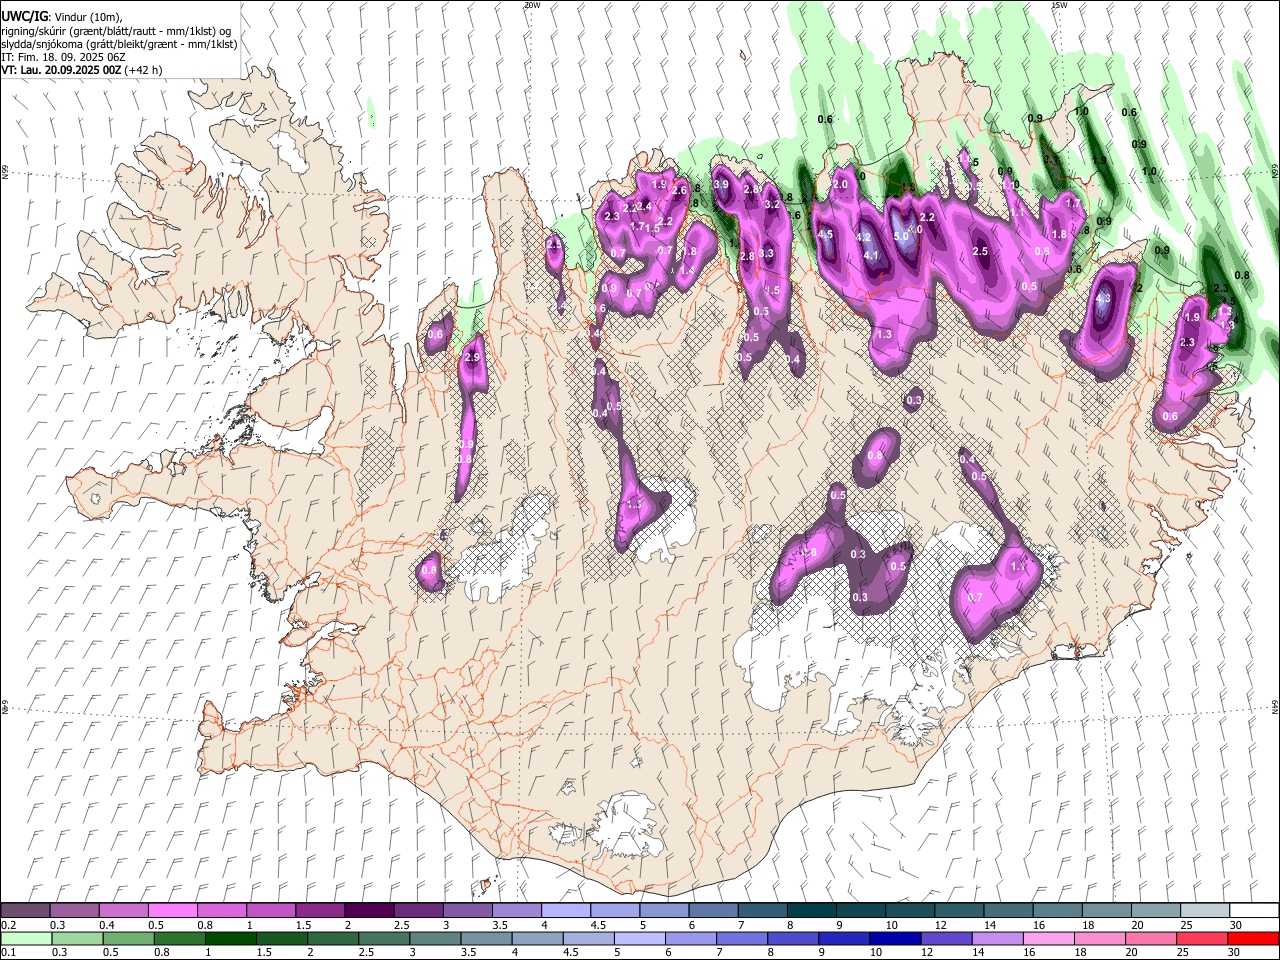The height and width of the screenshot is (960, 1280).
Task: Click the '0.2' label in upper legend row
Action: coord(8,925)
